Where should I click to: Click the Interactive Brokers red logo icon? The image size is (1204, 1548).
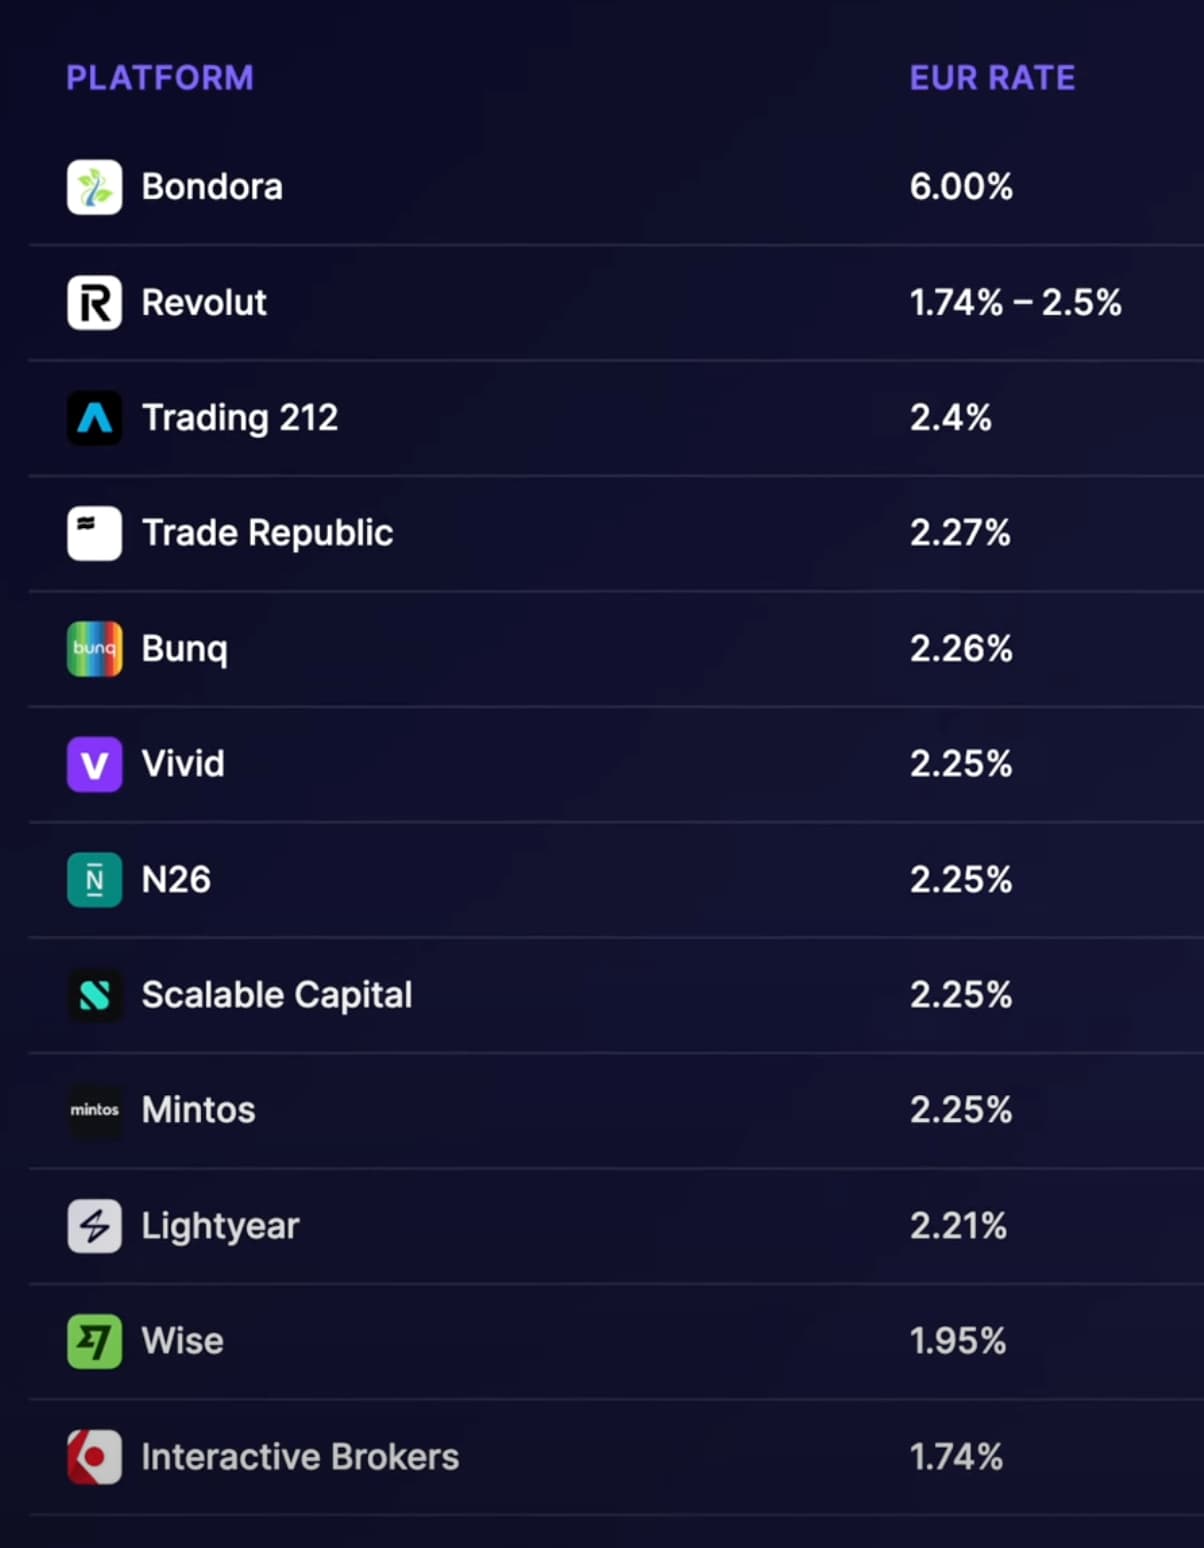point(94,1457)
